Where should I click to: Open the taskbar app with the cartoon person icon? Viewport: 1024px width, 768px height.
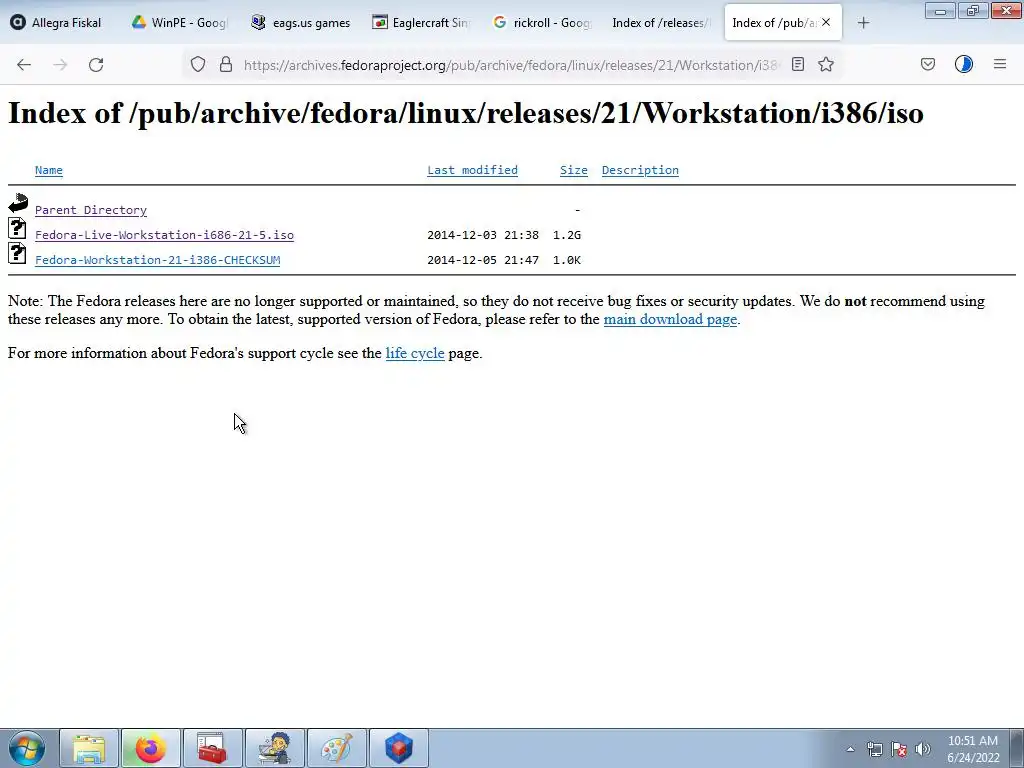tap(274, 748)
